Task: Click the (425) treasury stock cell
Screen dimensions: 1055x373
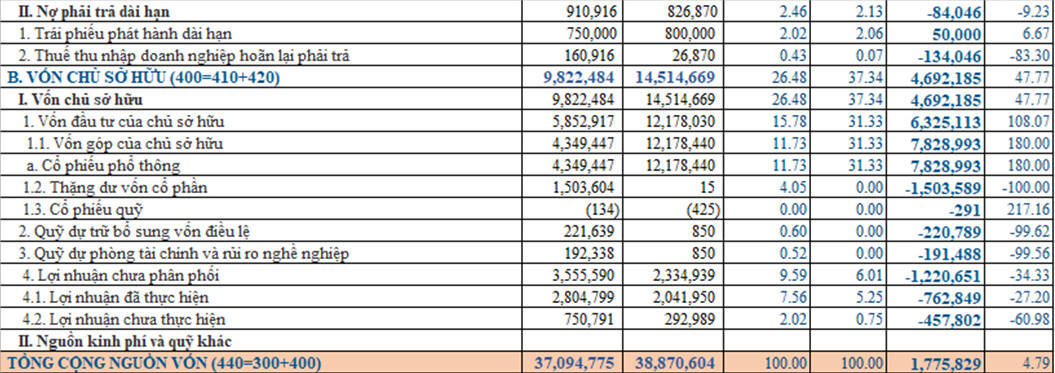Action: pyautogui.click(x=676, y=209)
